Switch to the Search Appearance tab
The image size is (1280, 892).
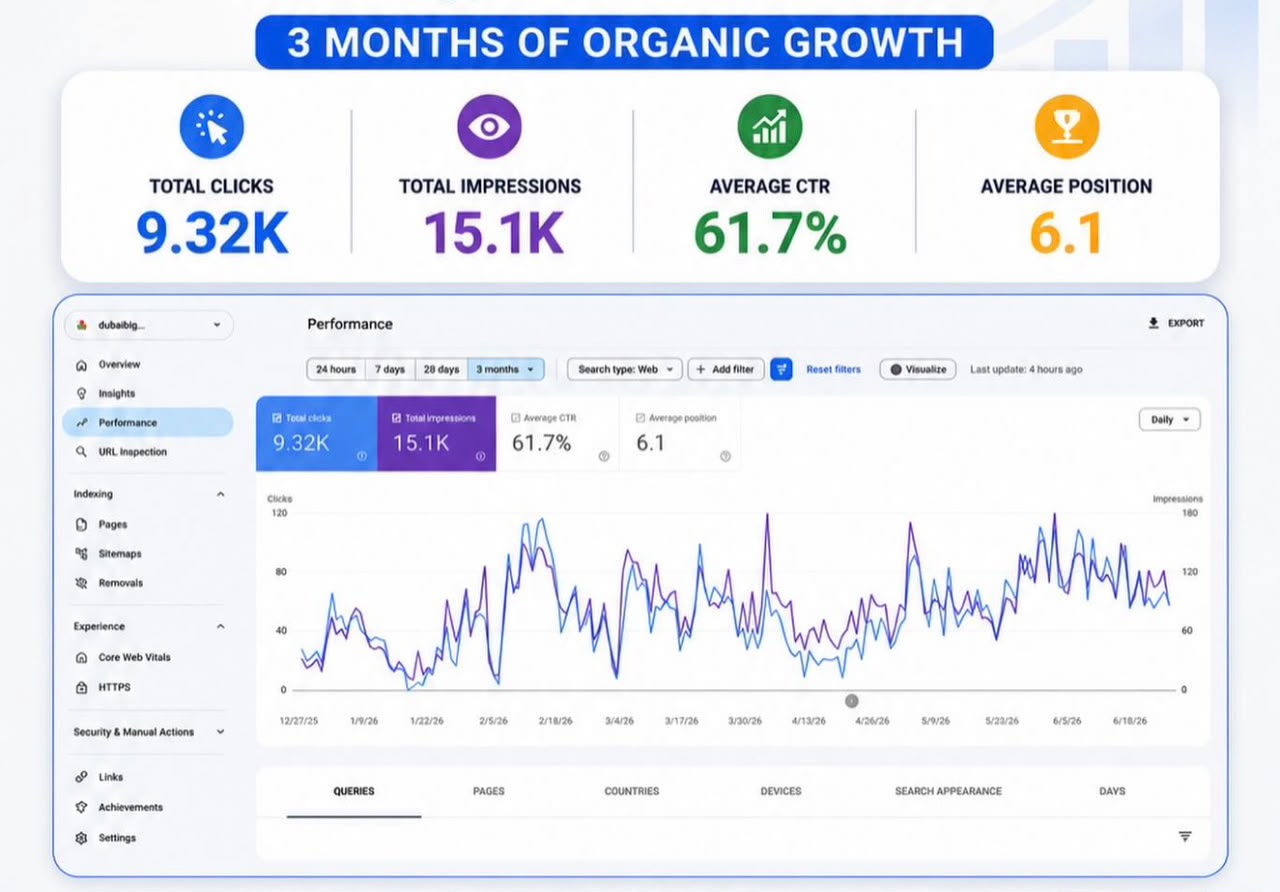point(948,791)
